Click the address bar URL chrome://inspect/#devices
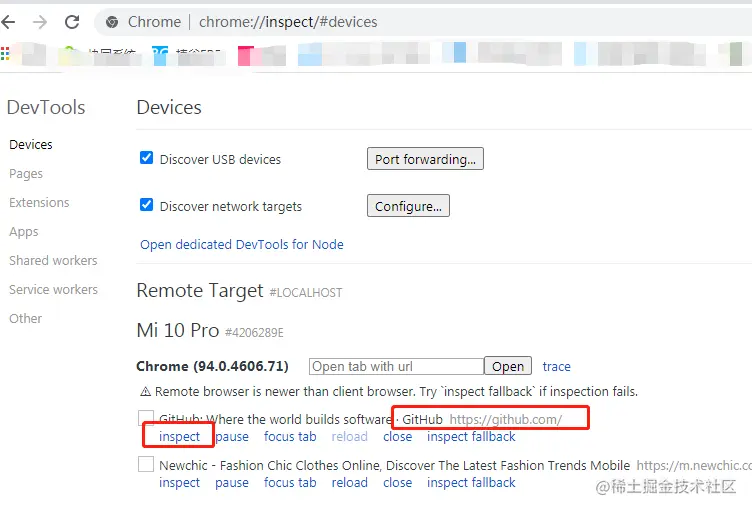Viewport: 752px width, 511px height. pyautogui.click(x=288, y=22)
